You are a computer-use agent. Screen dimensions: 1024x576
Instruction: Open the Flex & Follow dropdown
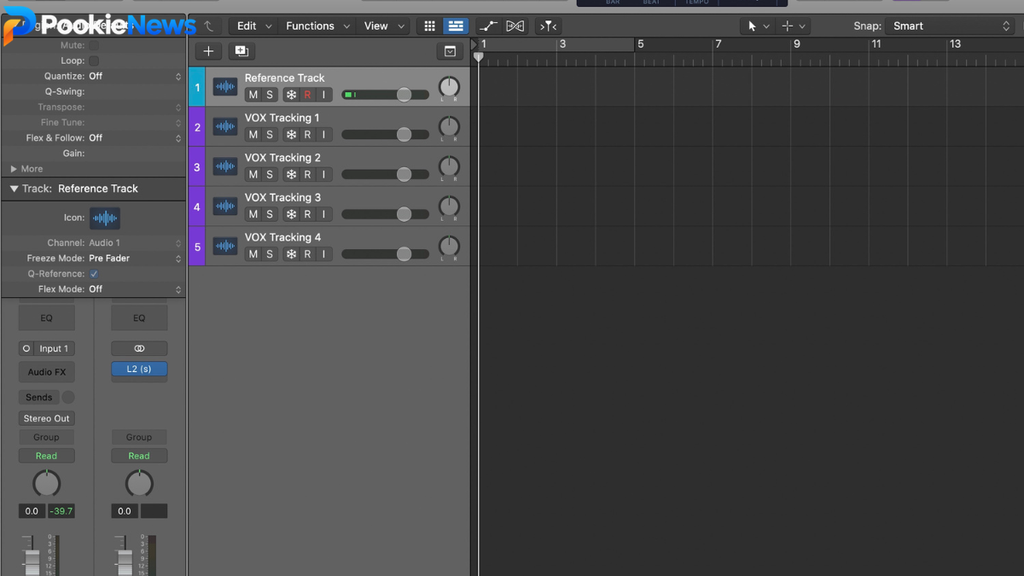pyautogui.click(x=134, y=138)
